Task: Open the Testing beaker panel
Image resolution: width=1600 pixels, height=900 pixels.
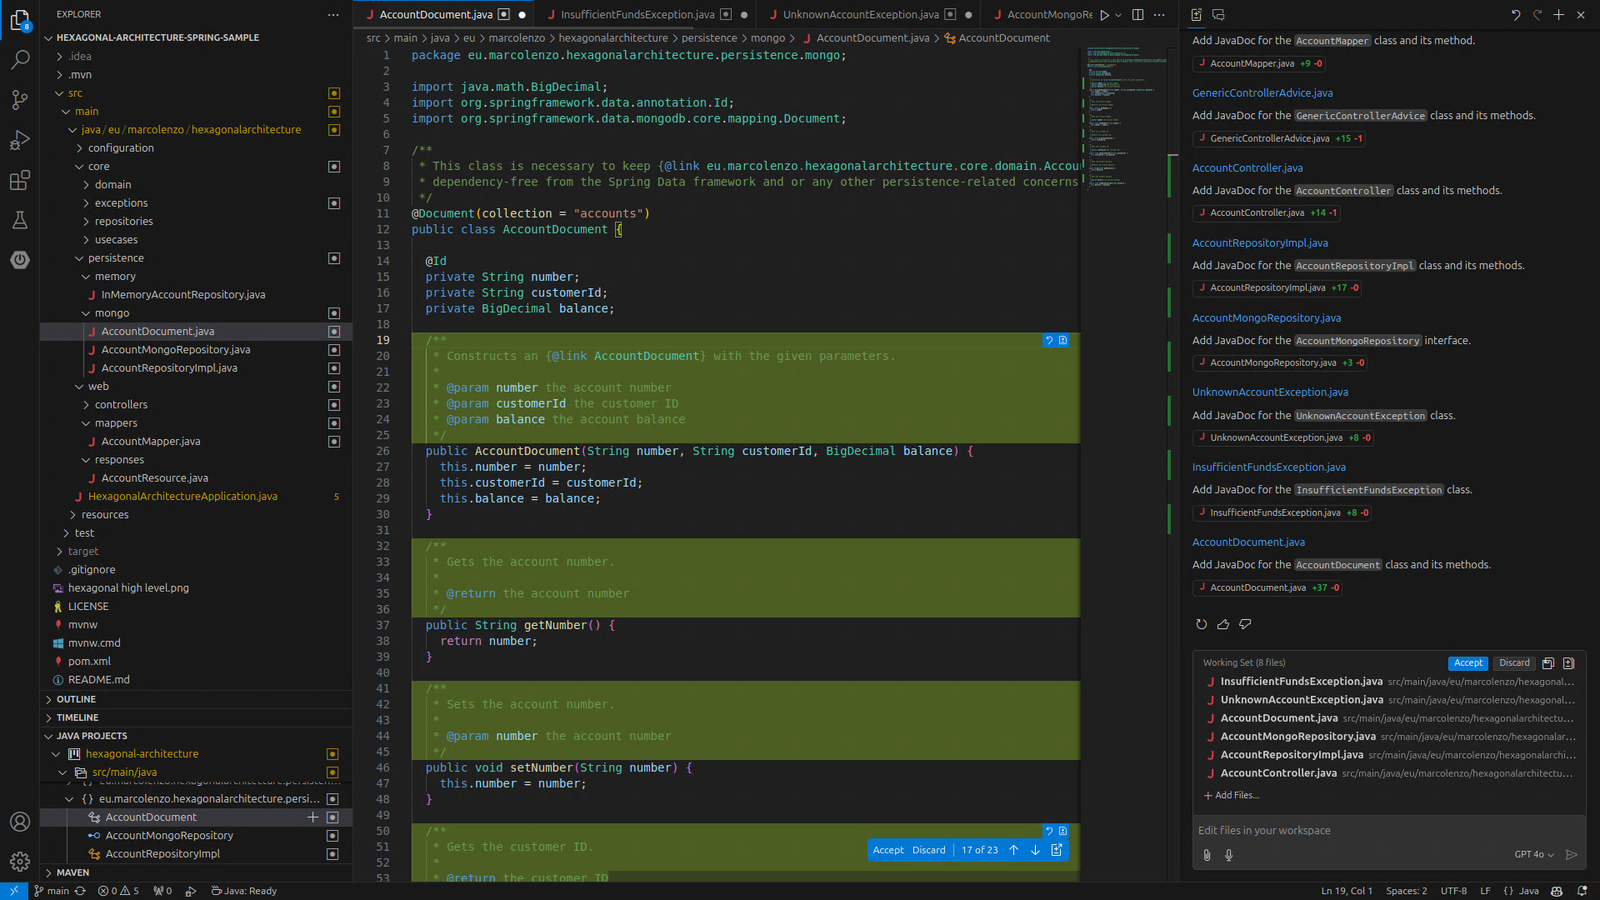Action: coord(20,220)
